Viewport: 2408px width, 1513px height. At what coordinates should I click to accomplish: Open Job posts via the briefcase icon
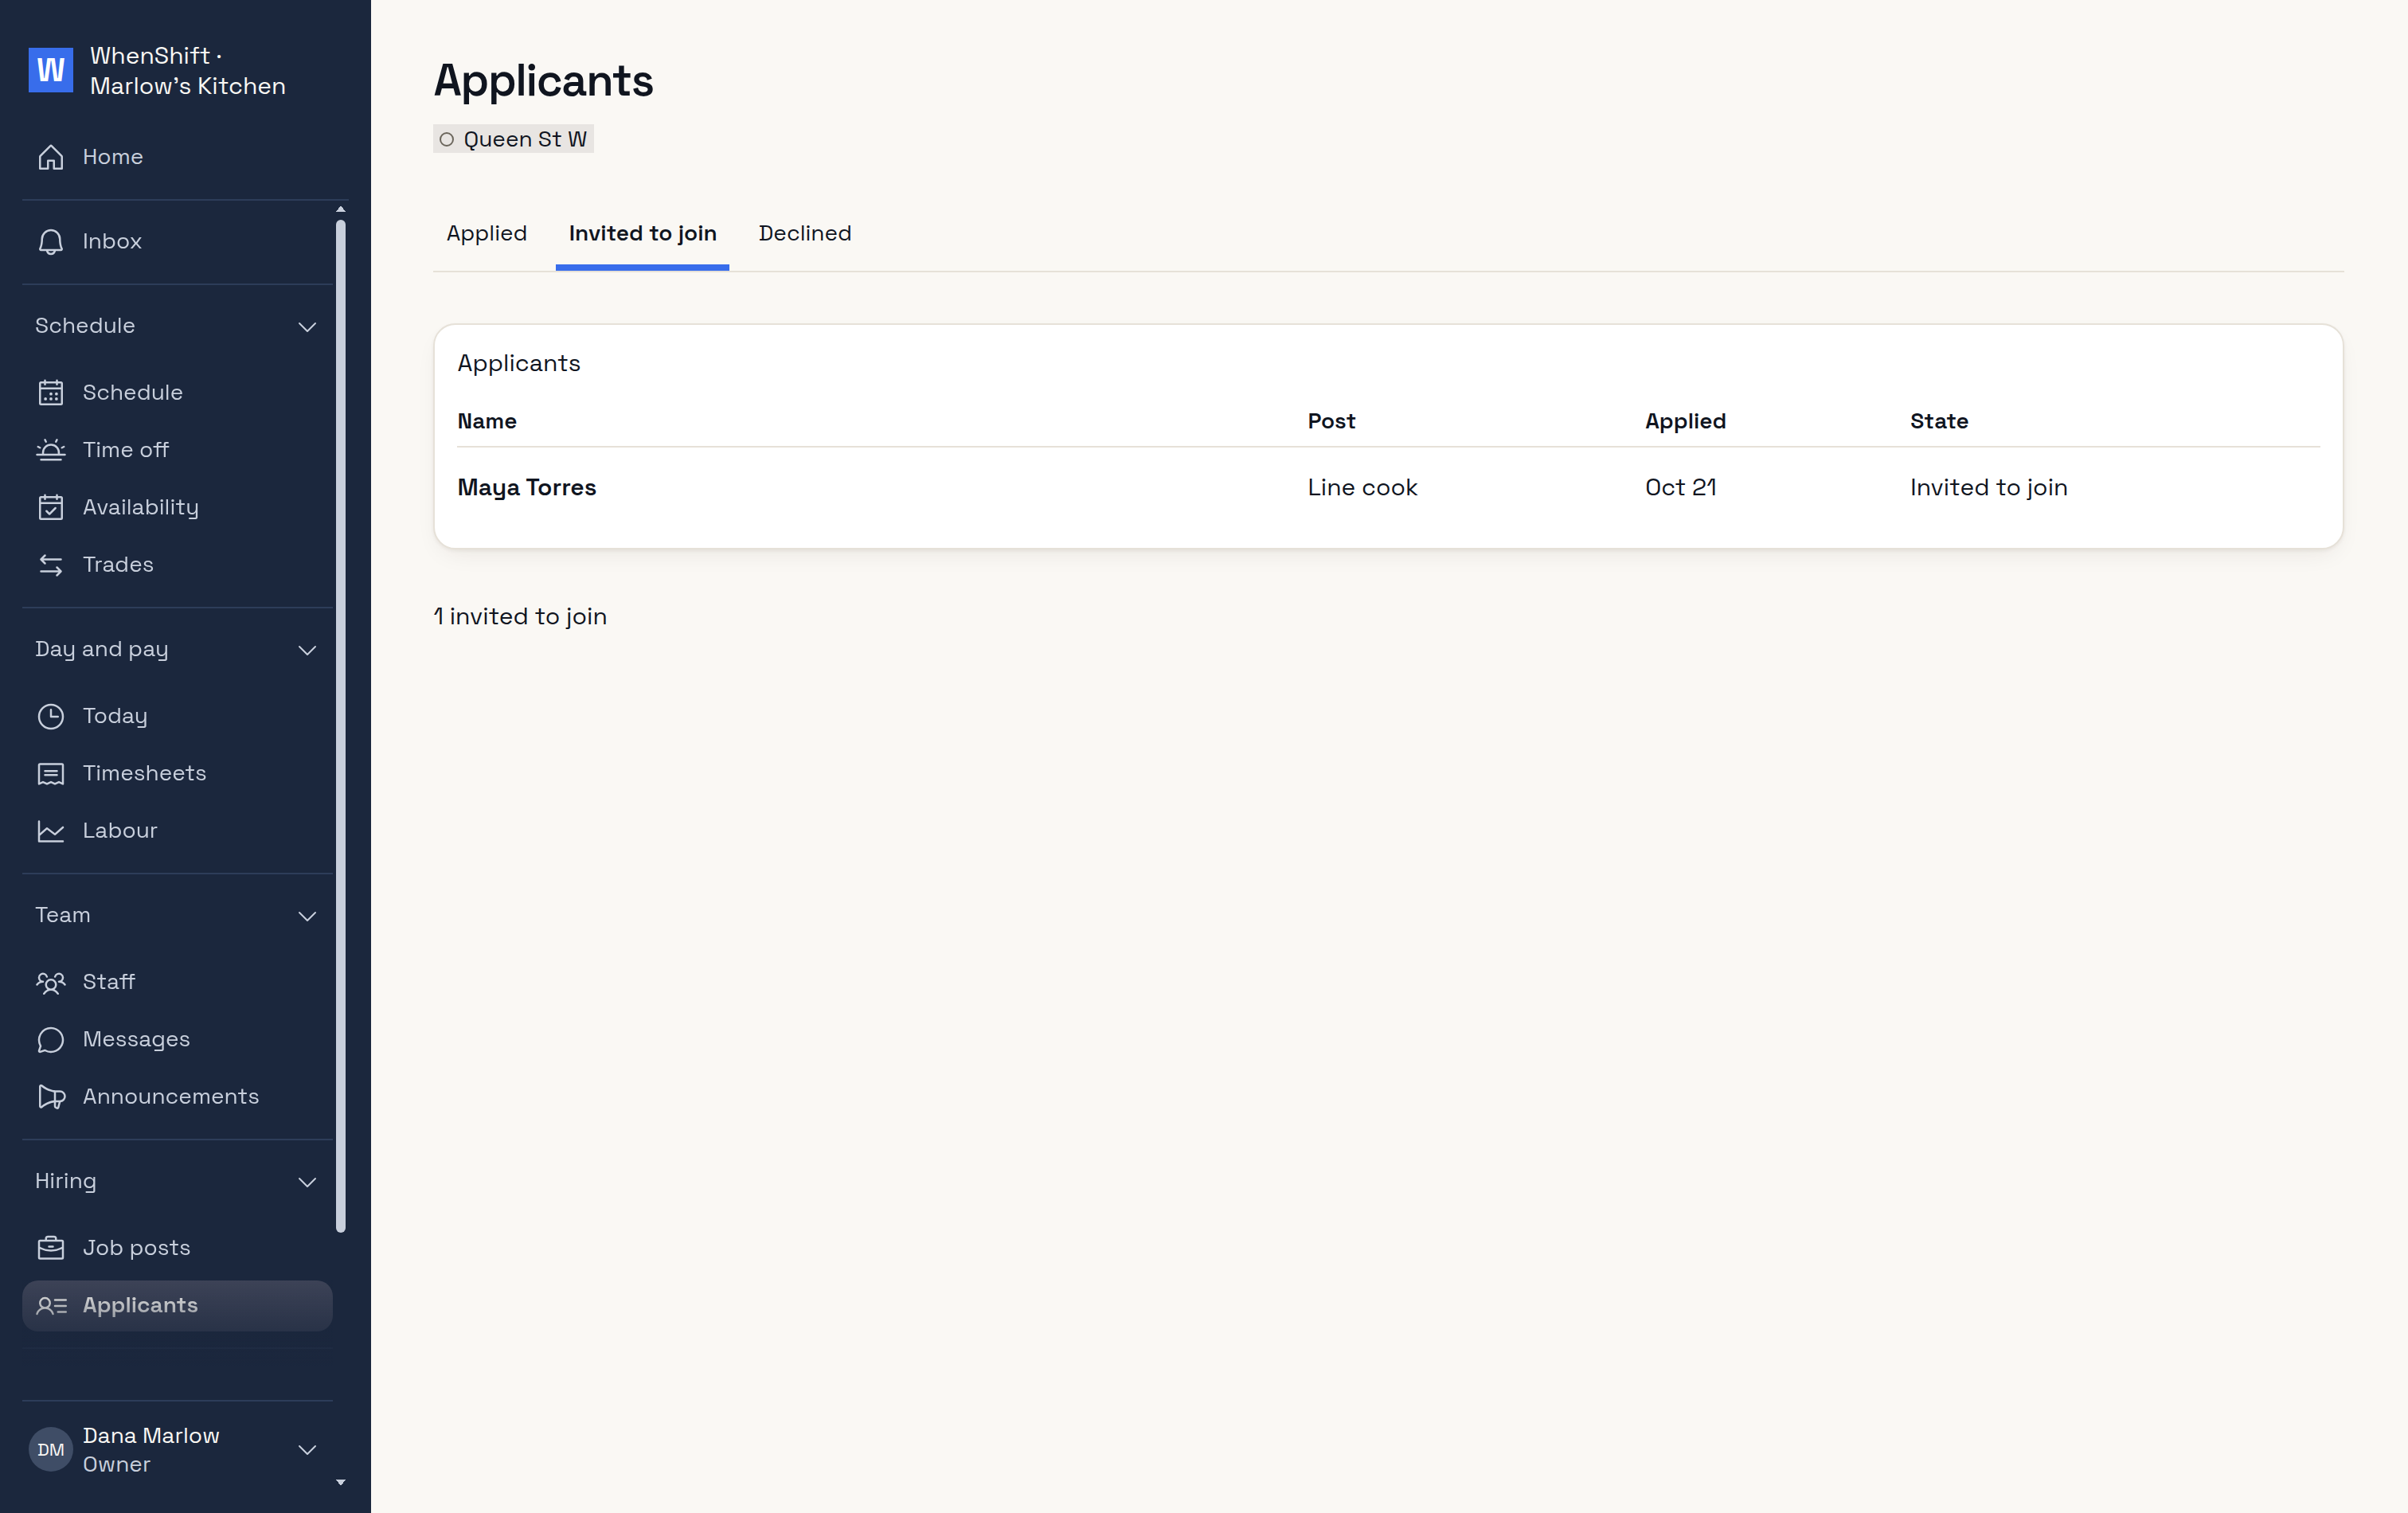[x=51, y=1248]
